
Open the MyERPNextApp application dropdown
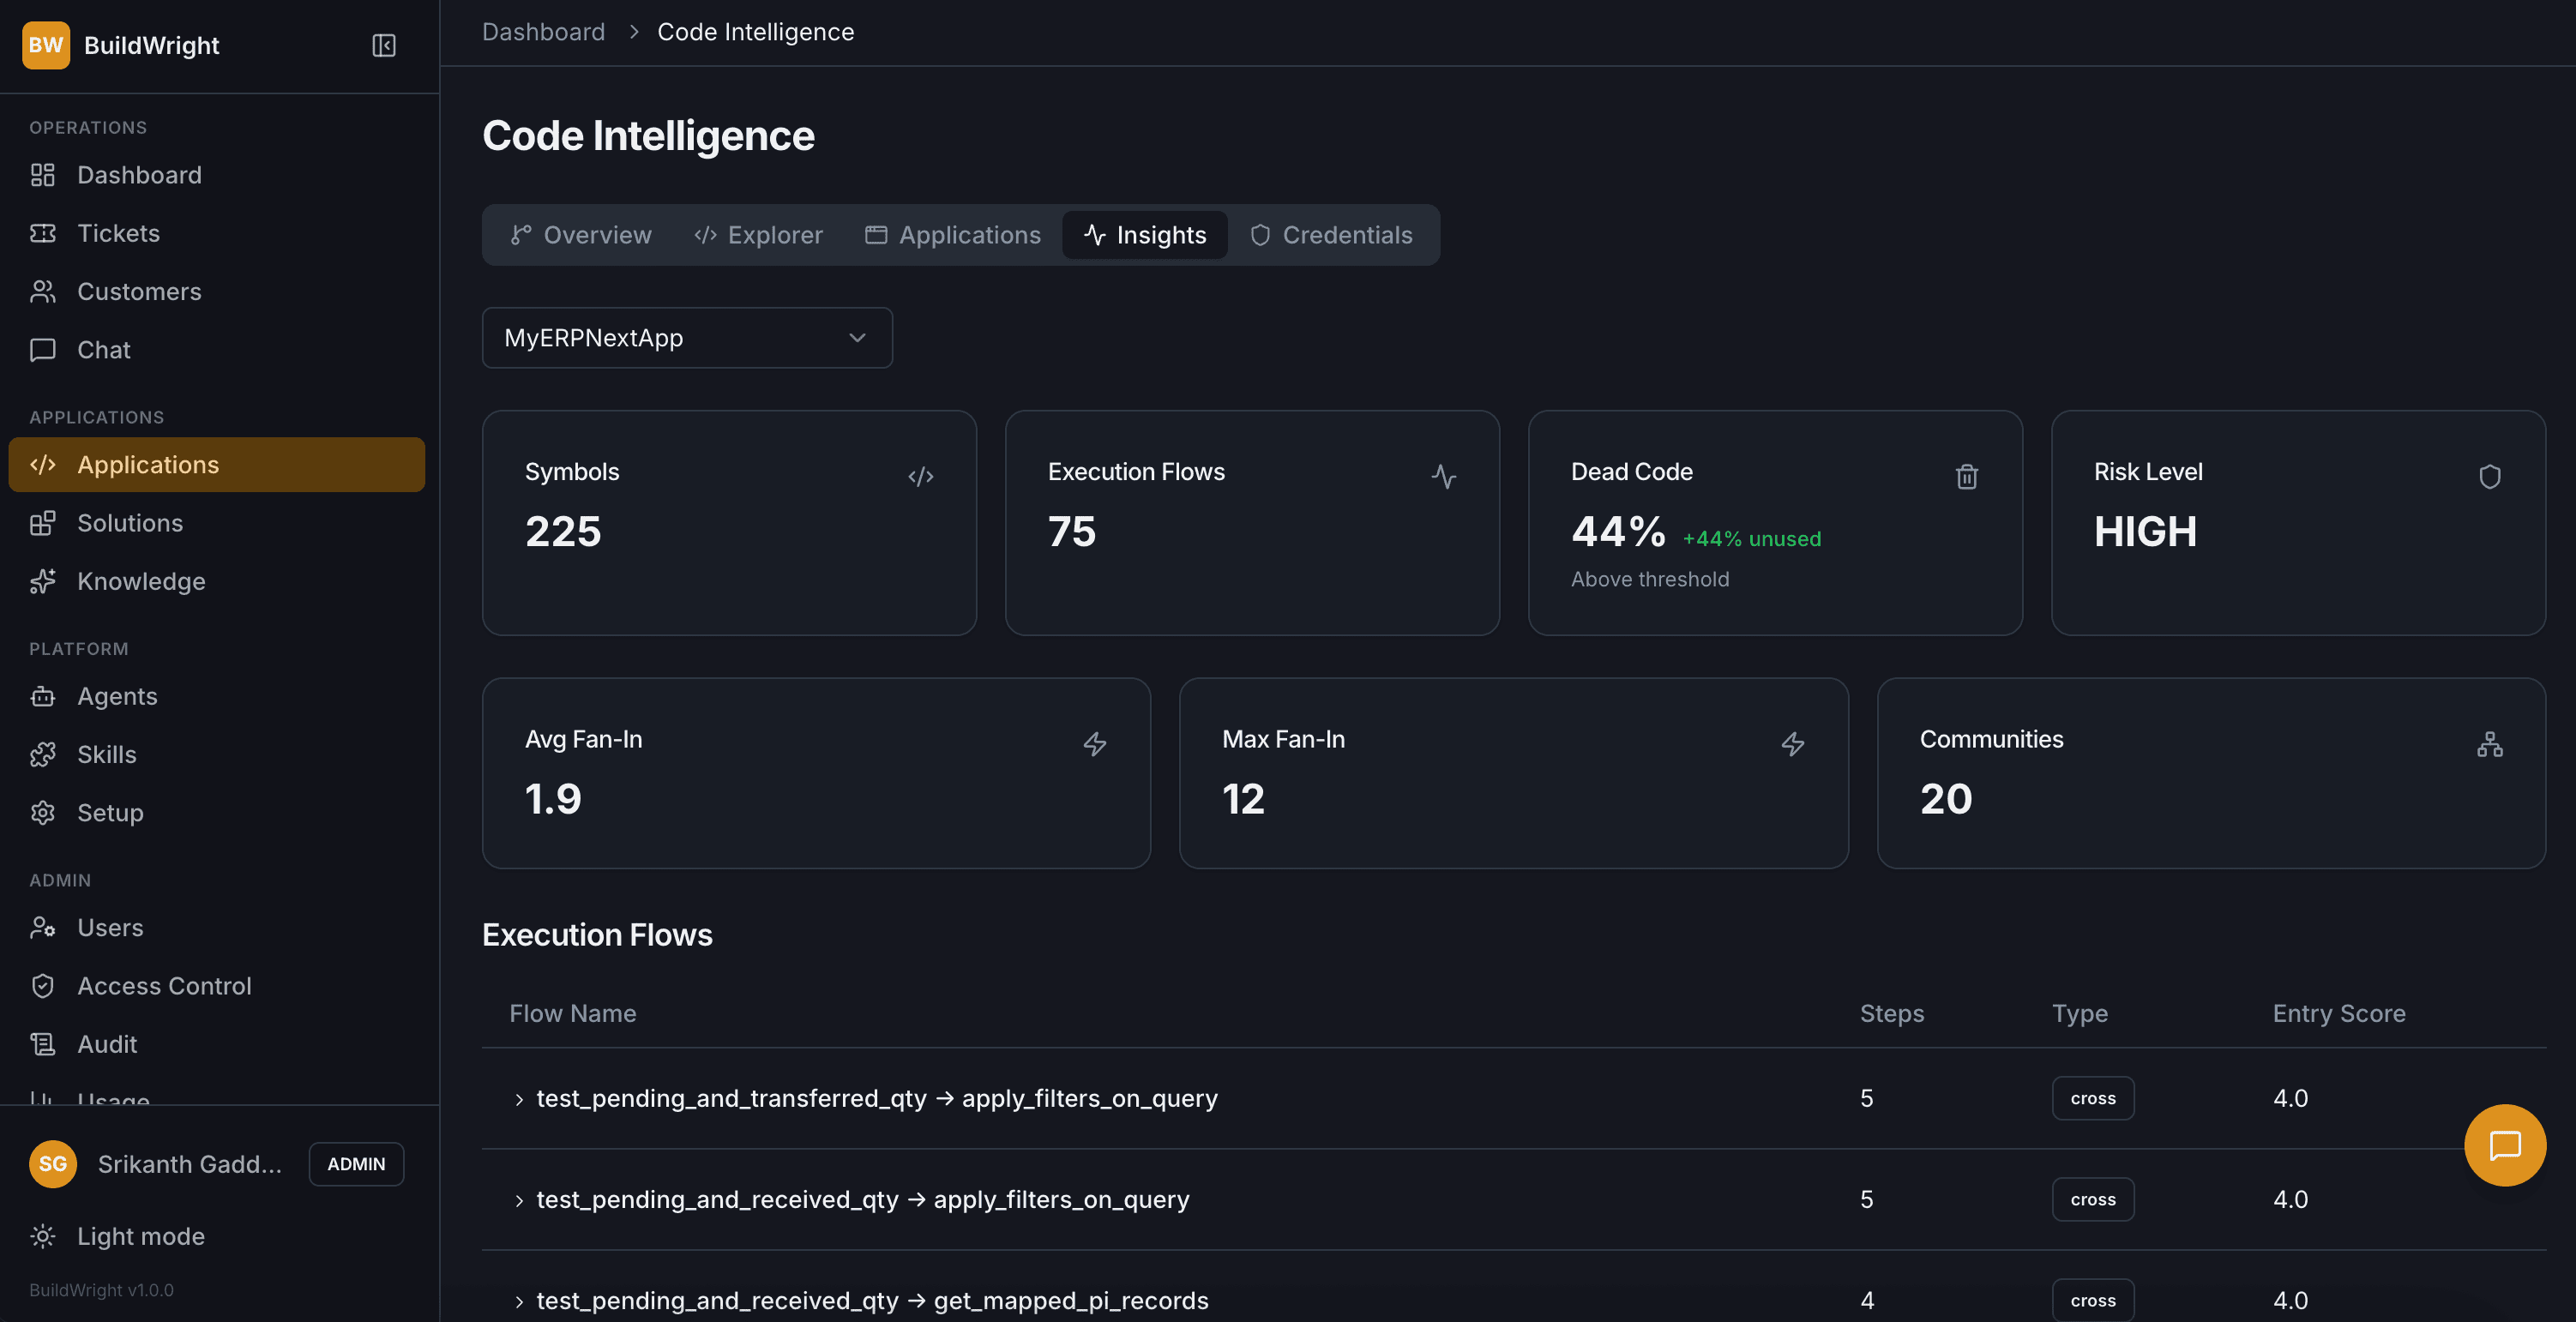(686, 338)
